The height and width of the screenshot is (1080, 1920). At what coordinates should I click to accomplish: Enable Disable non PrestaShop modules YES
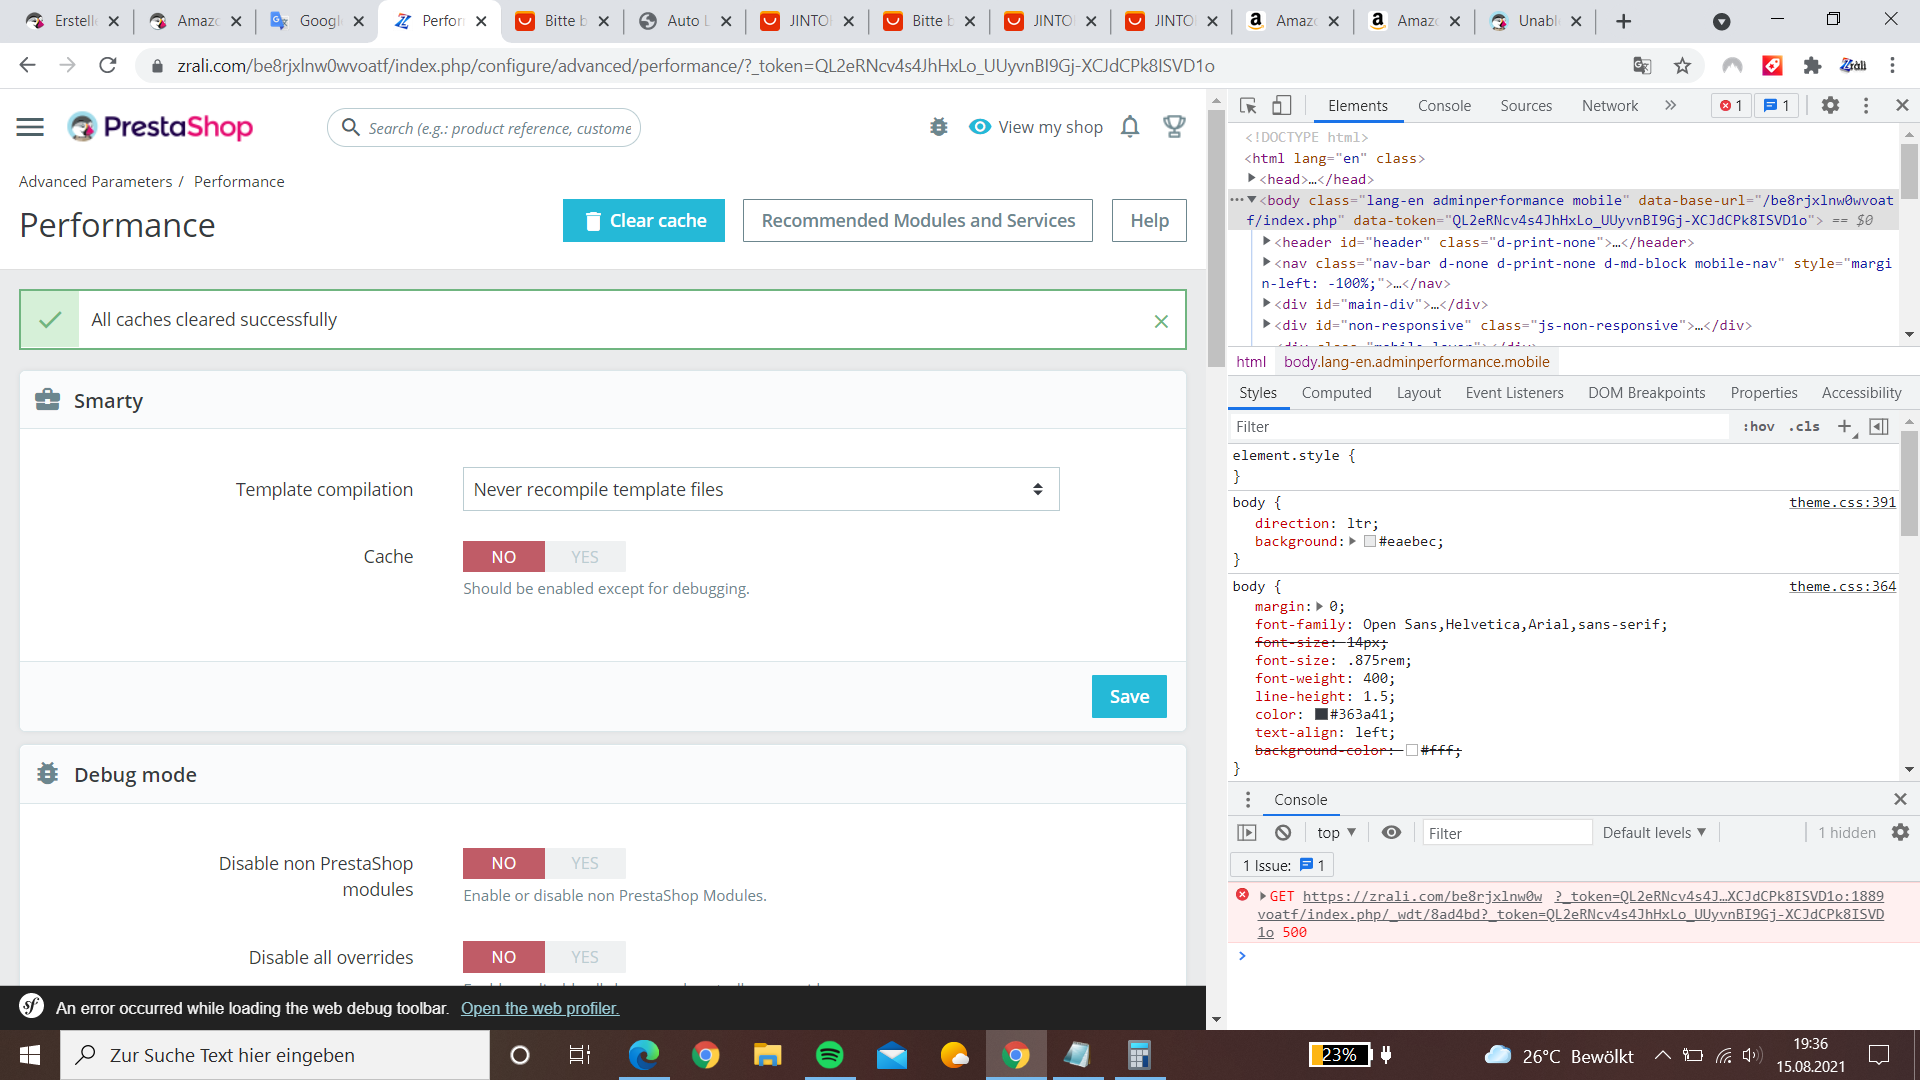tap(585, 863)
